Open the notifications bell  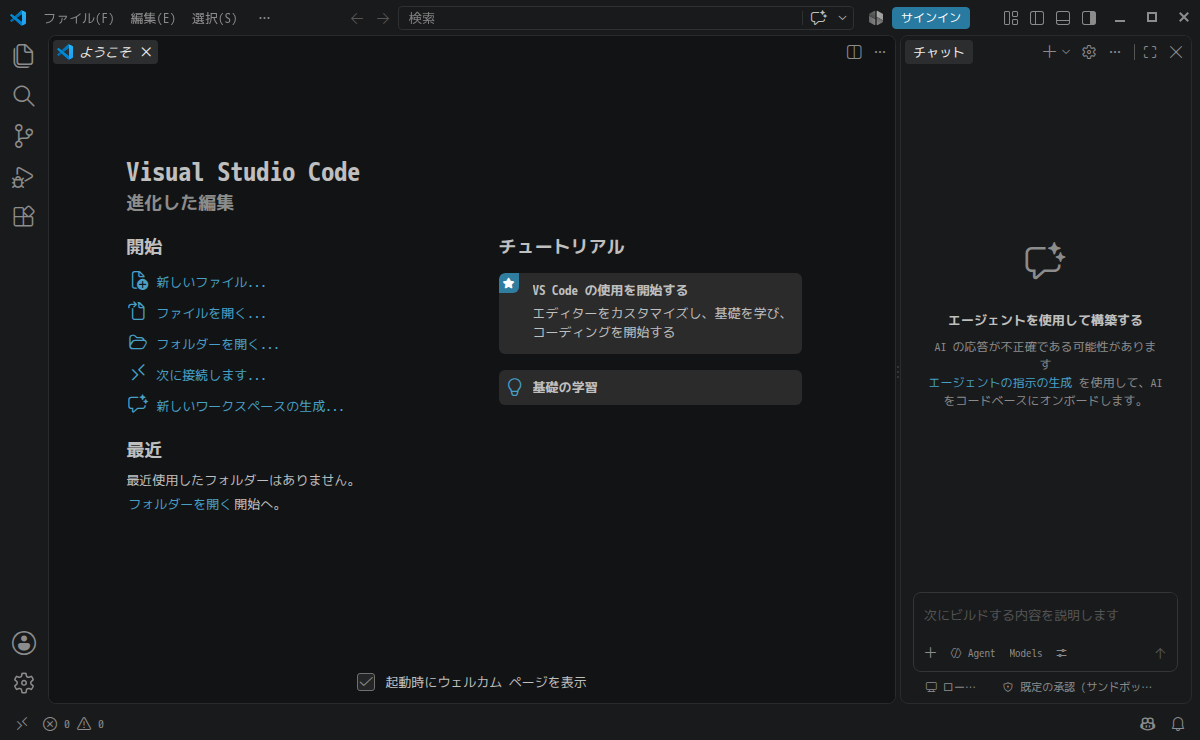pos(1178,723)
